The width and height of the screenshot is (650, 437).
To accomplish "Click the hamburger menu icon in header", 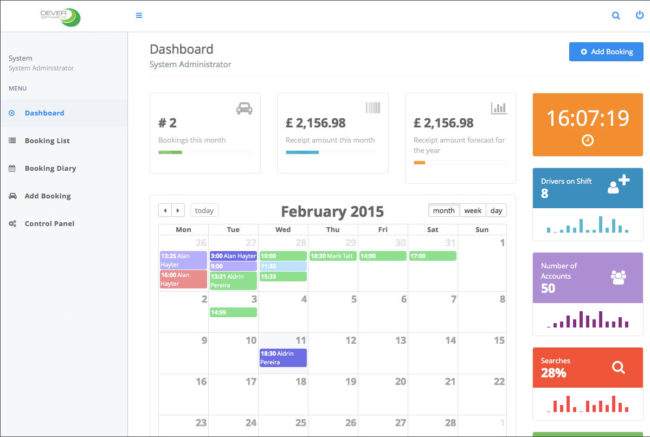I will click(x=139, y=16).
